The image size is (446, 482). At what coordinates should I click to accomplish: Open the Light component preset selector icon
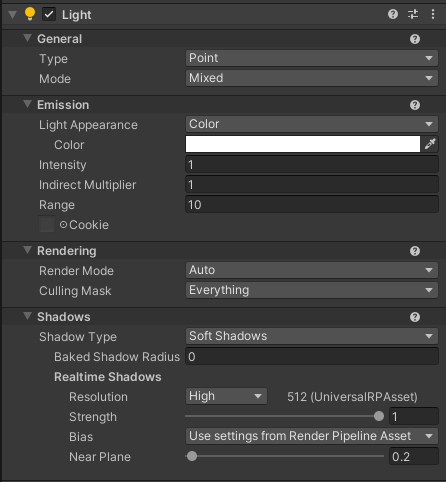pyautogui.click(x=413, y=14)
